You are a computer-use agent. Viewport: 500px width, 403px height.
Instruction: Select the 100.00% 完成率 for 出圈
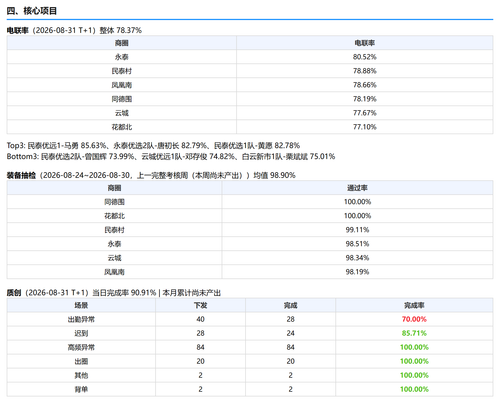tap(414, 361)
